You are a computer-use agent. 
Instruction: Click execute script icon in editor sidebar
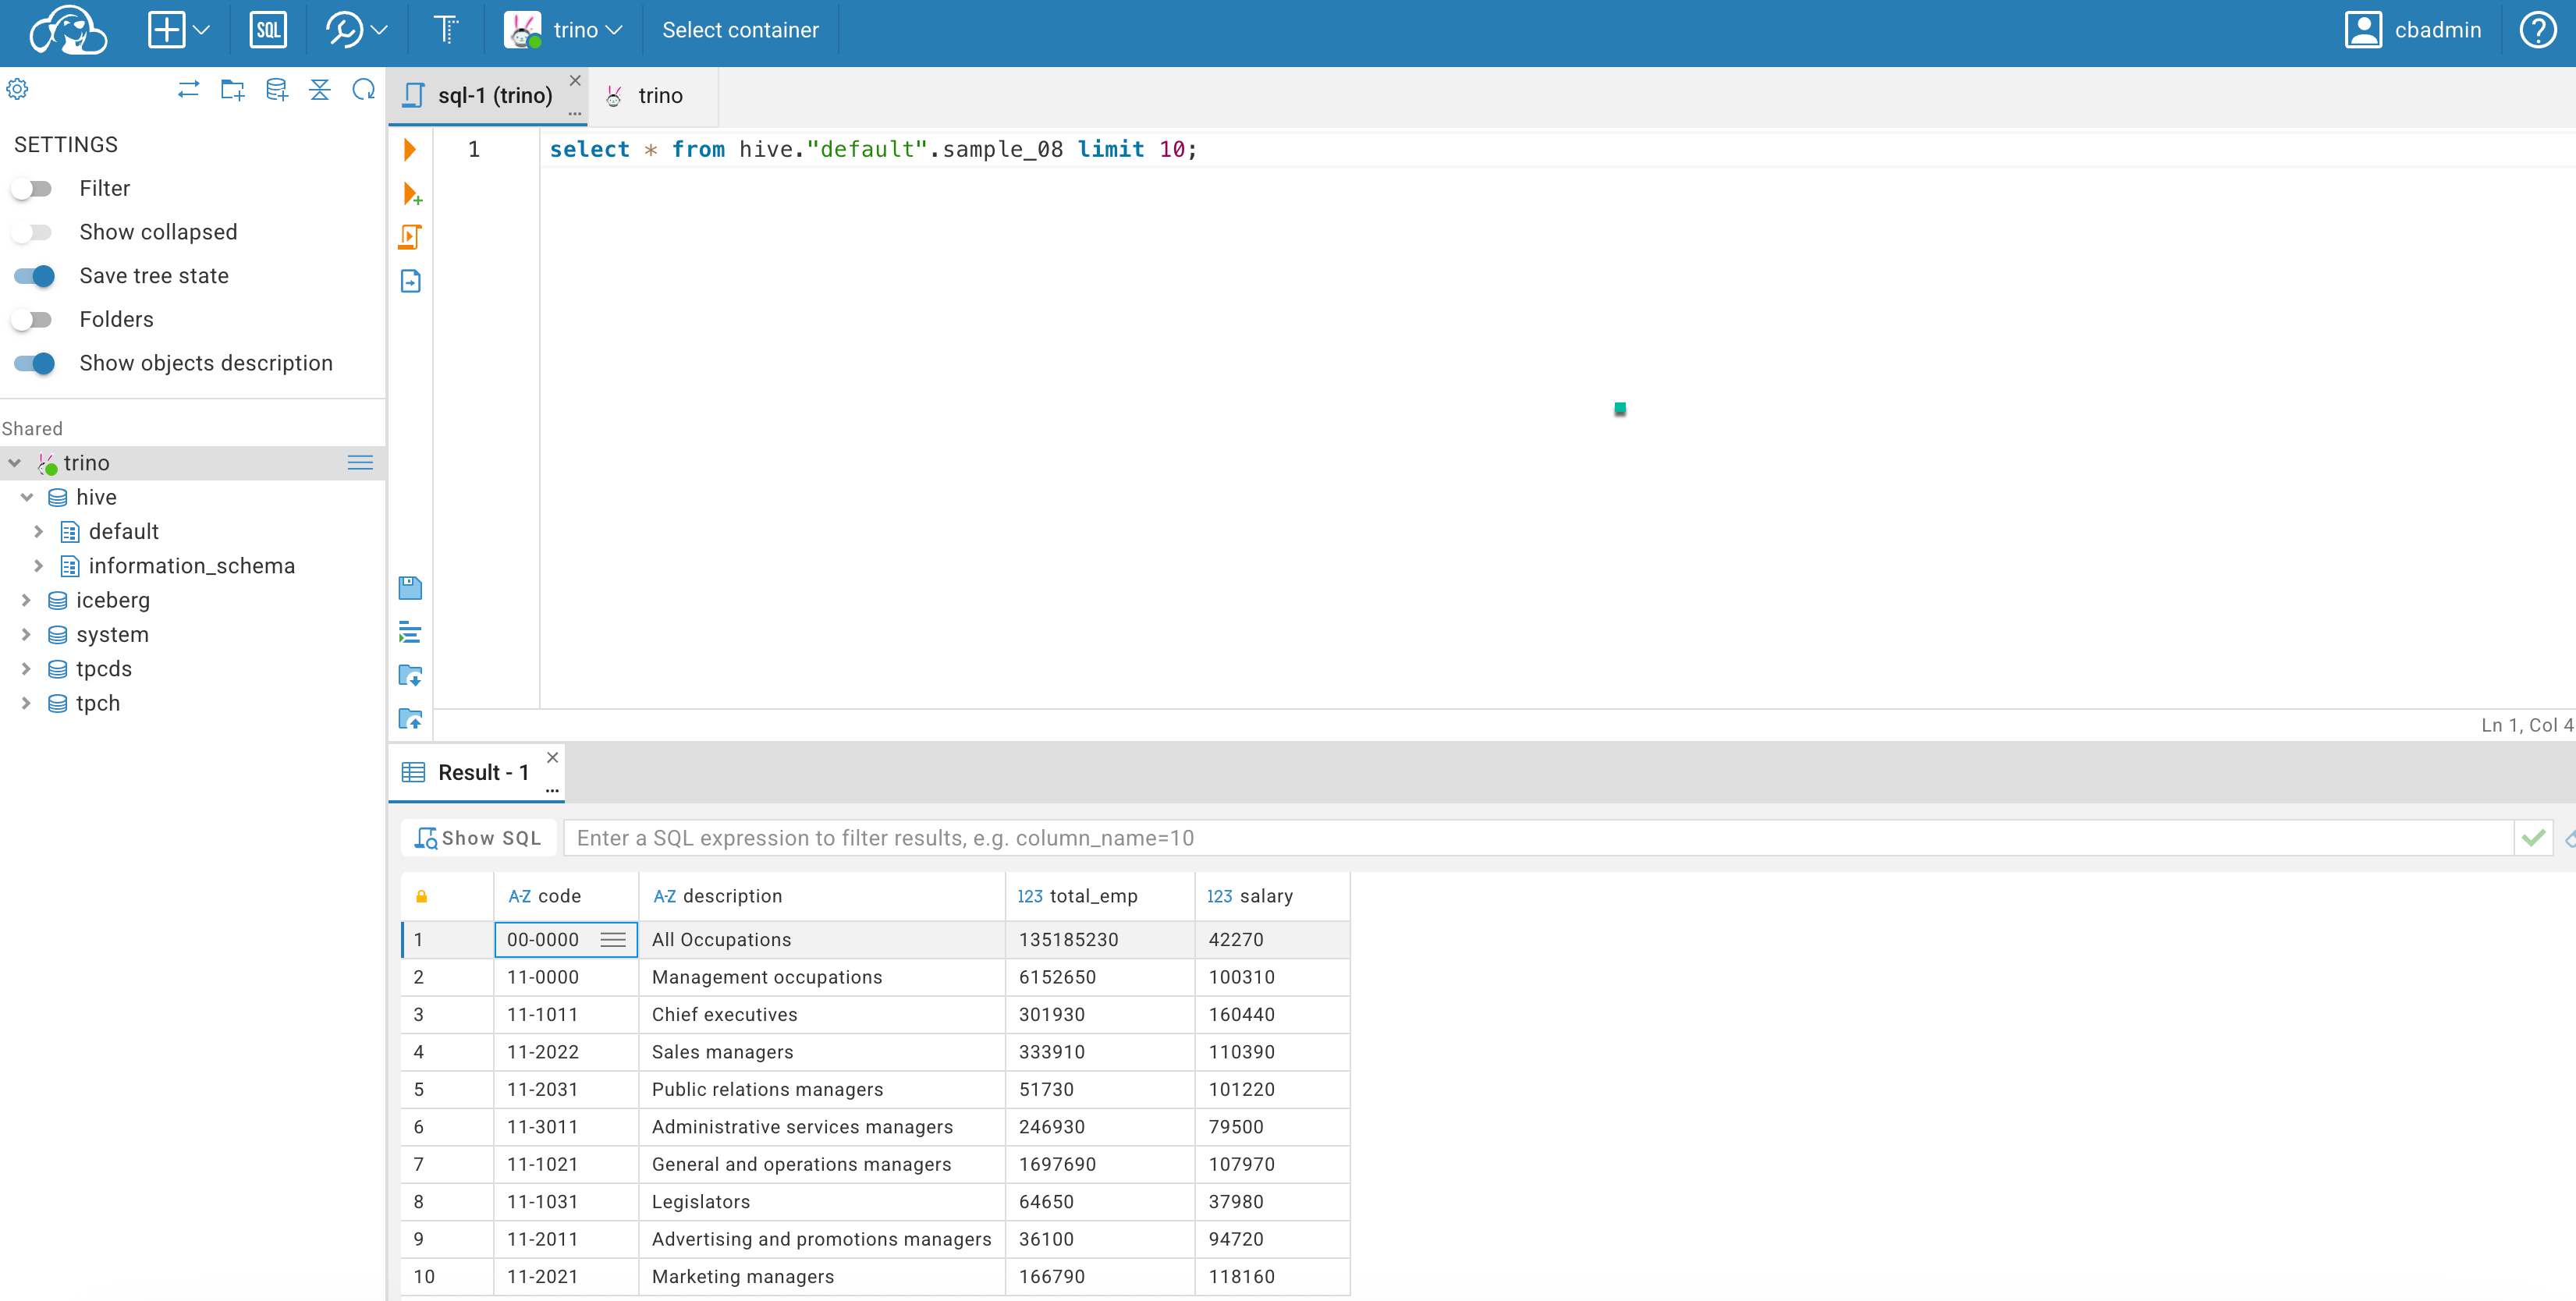[x=410, y=237]
